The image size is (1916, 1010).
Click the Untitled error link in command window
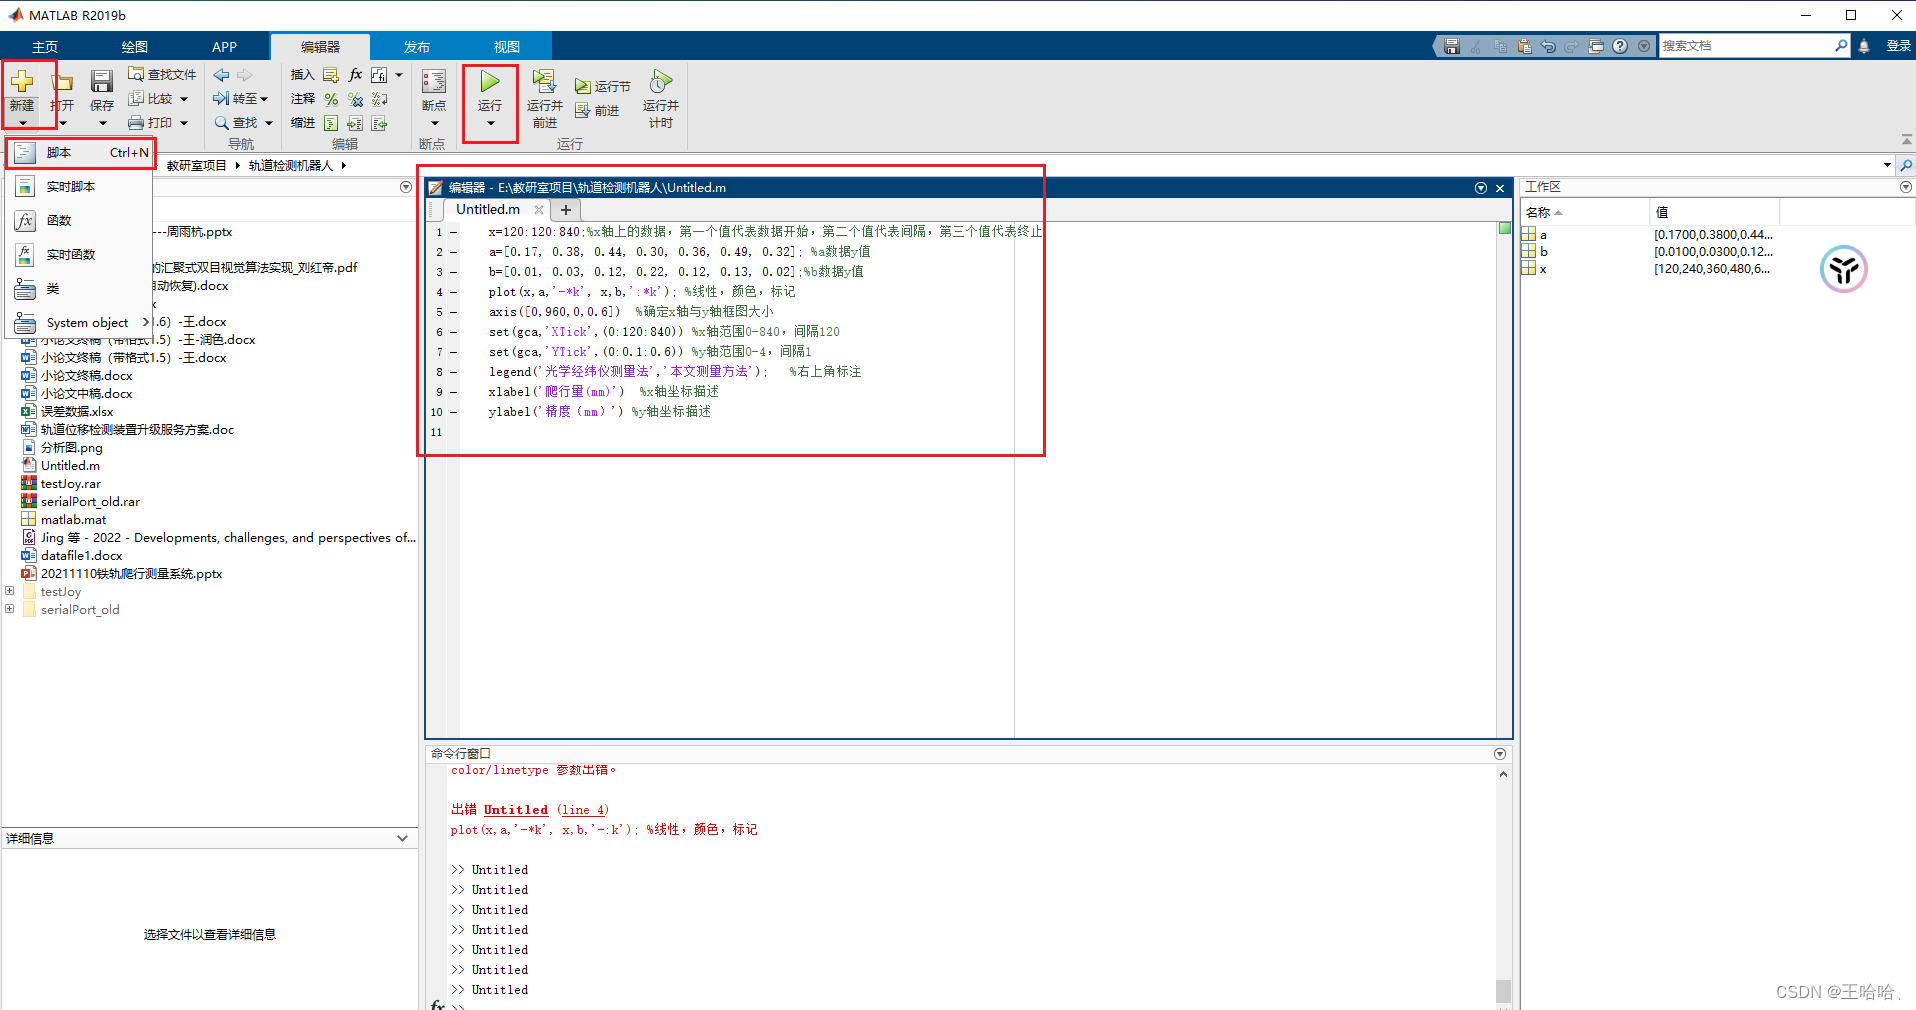click(516, 810)
